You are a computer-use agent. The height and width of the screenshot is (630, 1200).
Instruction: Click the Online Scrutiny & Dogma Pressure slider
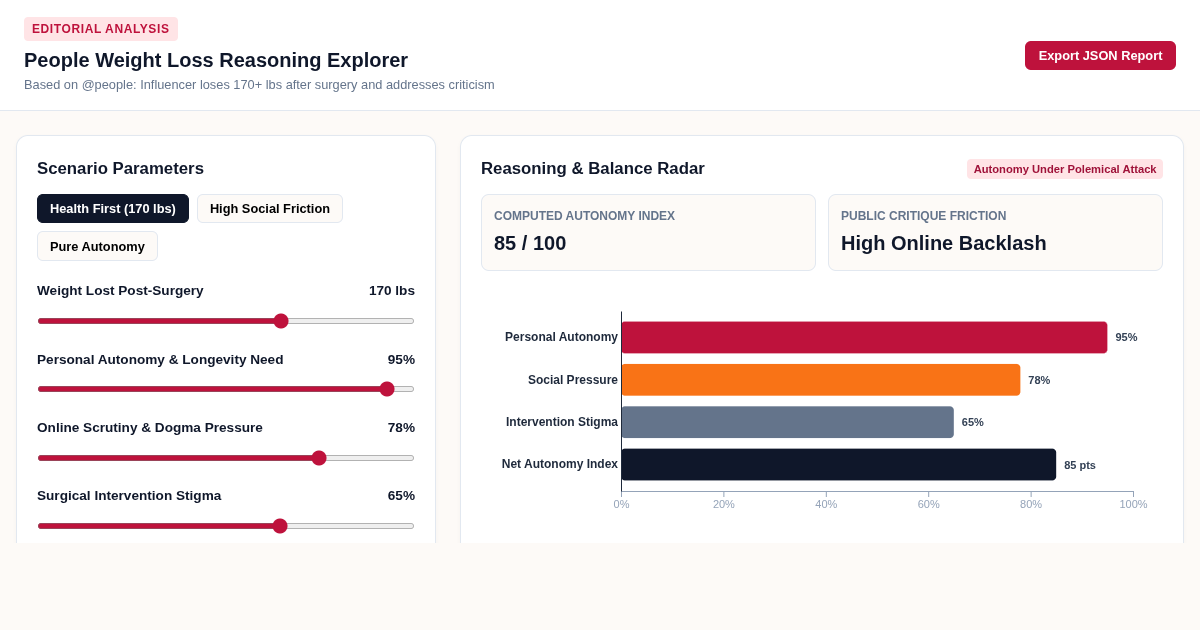(x=226, y=458)
